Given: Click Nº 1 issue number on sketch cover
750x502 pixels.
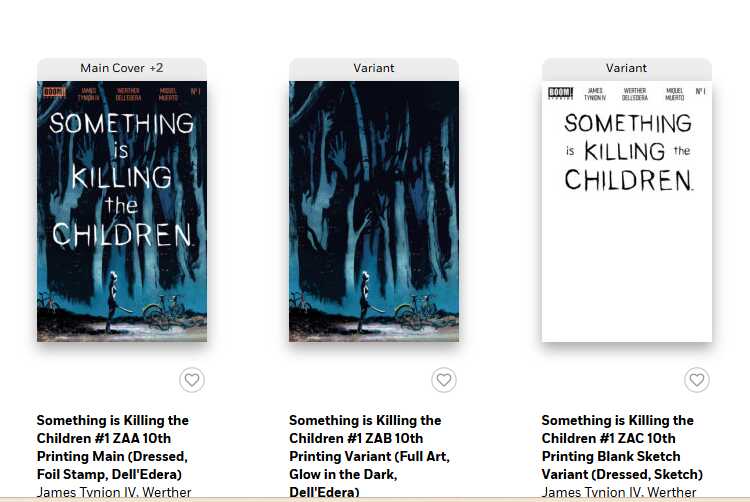Looking at the screenshot, I should pyautogui.click(x=700, y=91).
